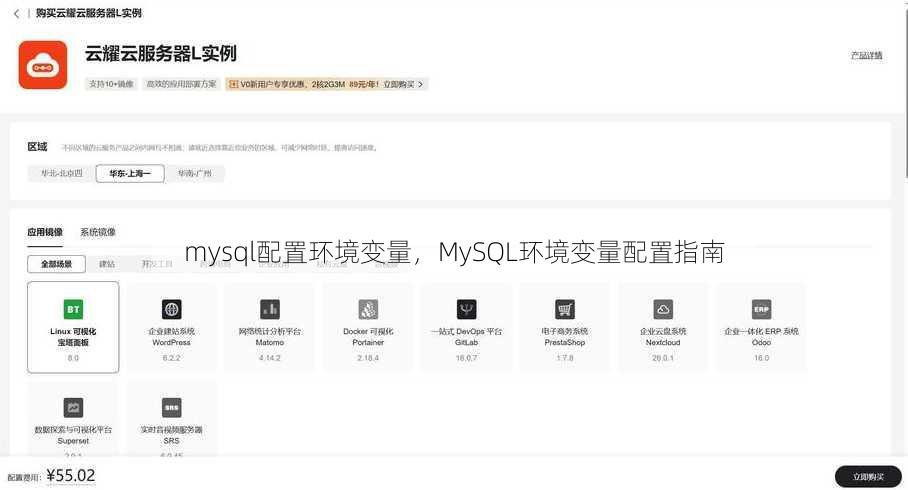Select region 华东-上海一

coord(130,173)
